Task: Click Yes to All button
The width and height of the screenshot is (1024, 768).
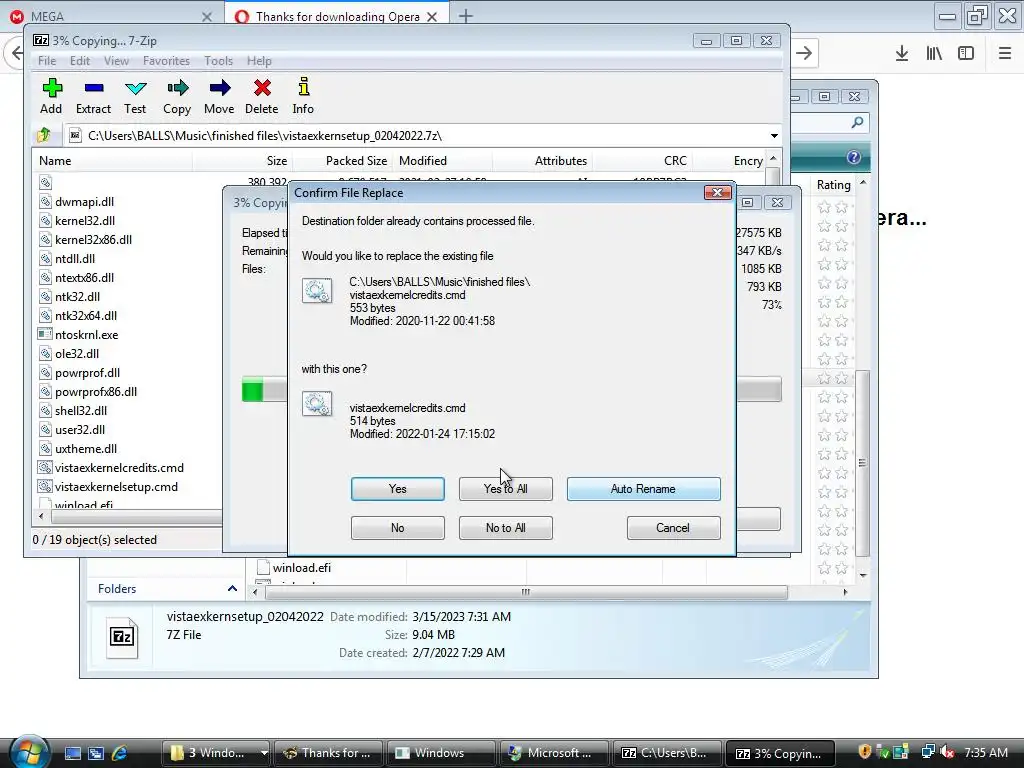Action: (x=505, y=488)
